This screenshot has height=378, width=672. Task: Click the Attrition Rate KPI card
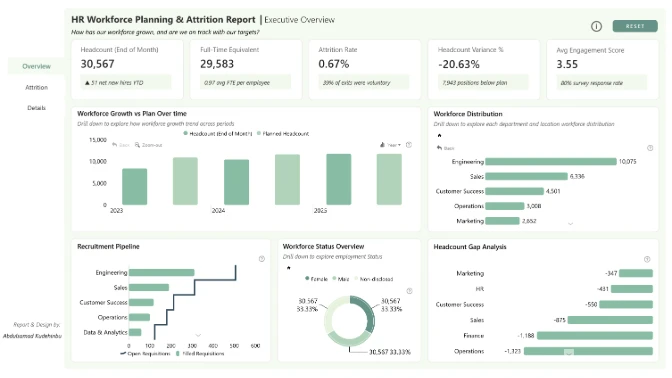coord(365,69)
